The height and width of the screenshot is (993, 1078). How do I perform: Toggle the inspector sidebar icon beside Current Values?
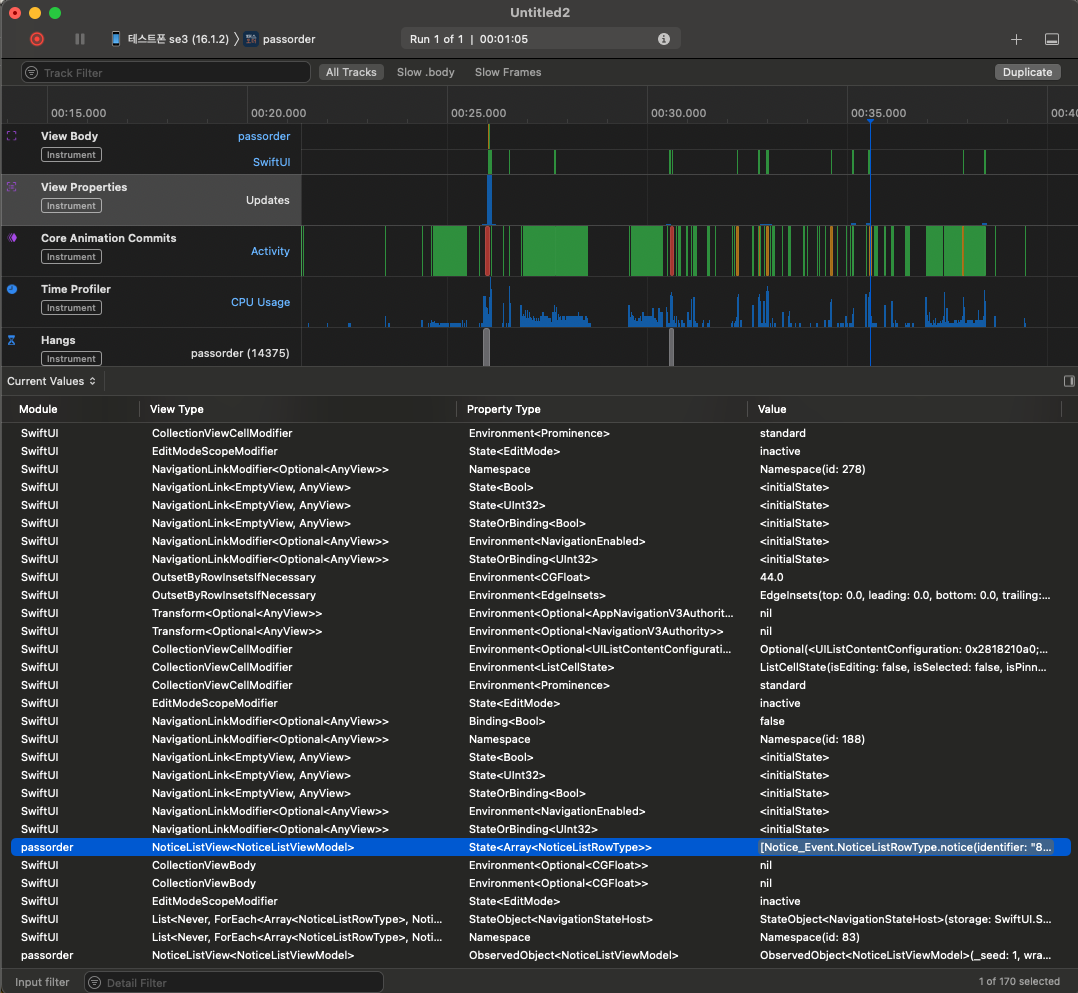(1068, 381)
